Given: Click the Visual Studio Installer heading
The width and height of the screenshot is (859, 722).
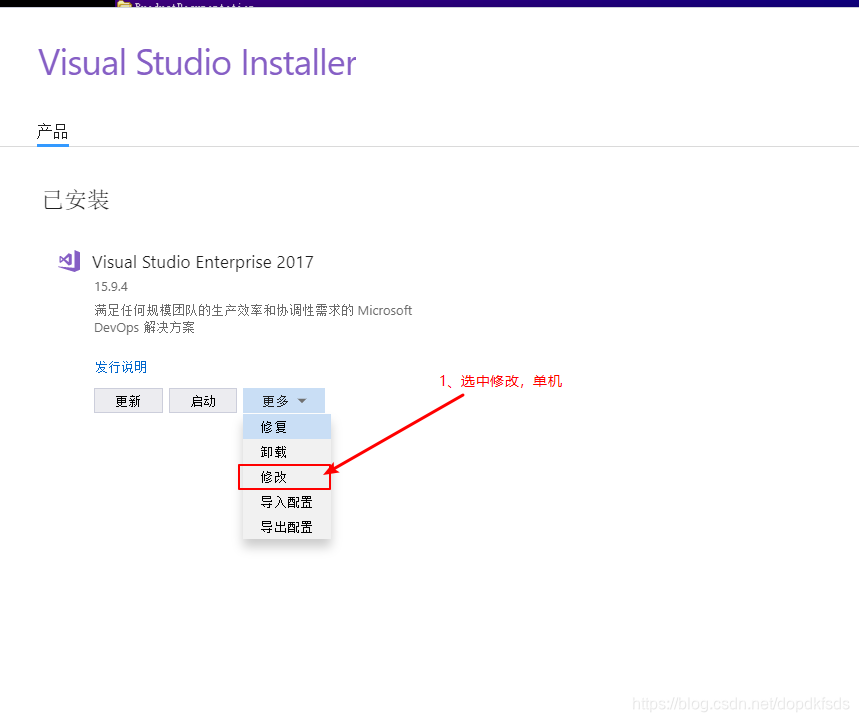Looking at the screenshot, I should tap(197, 62).
